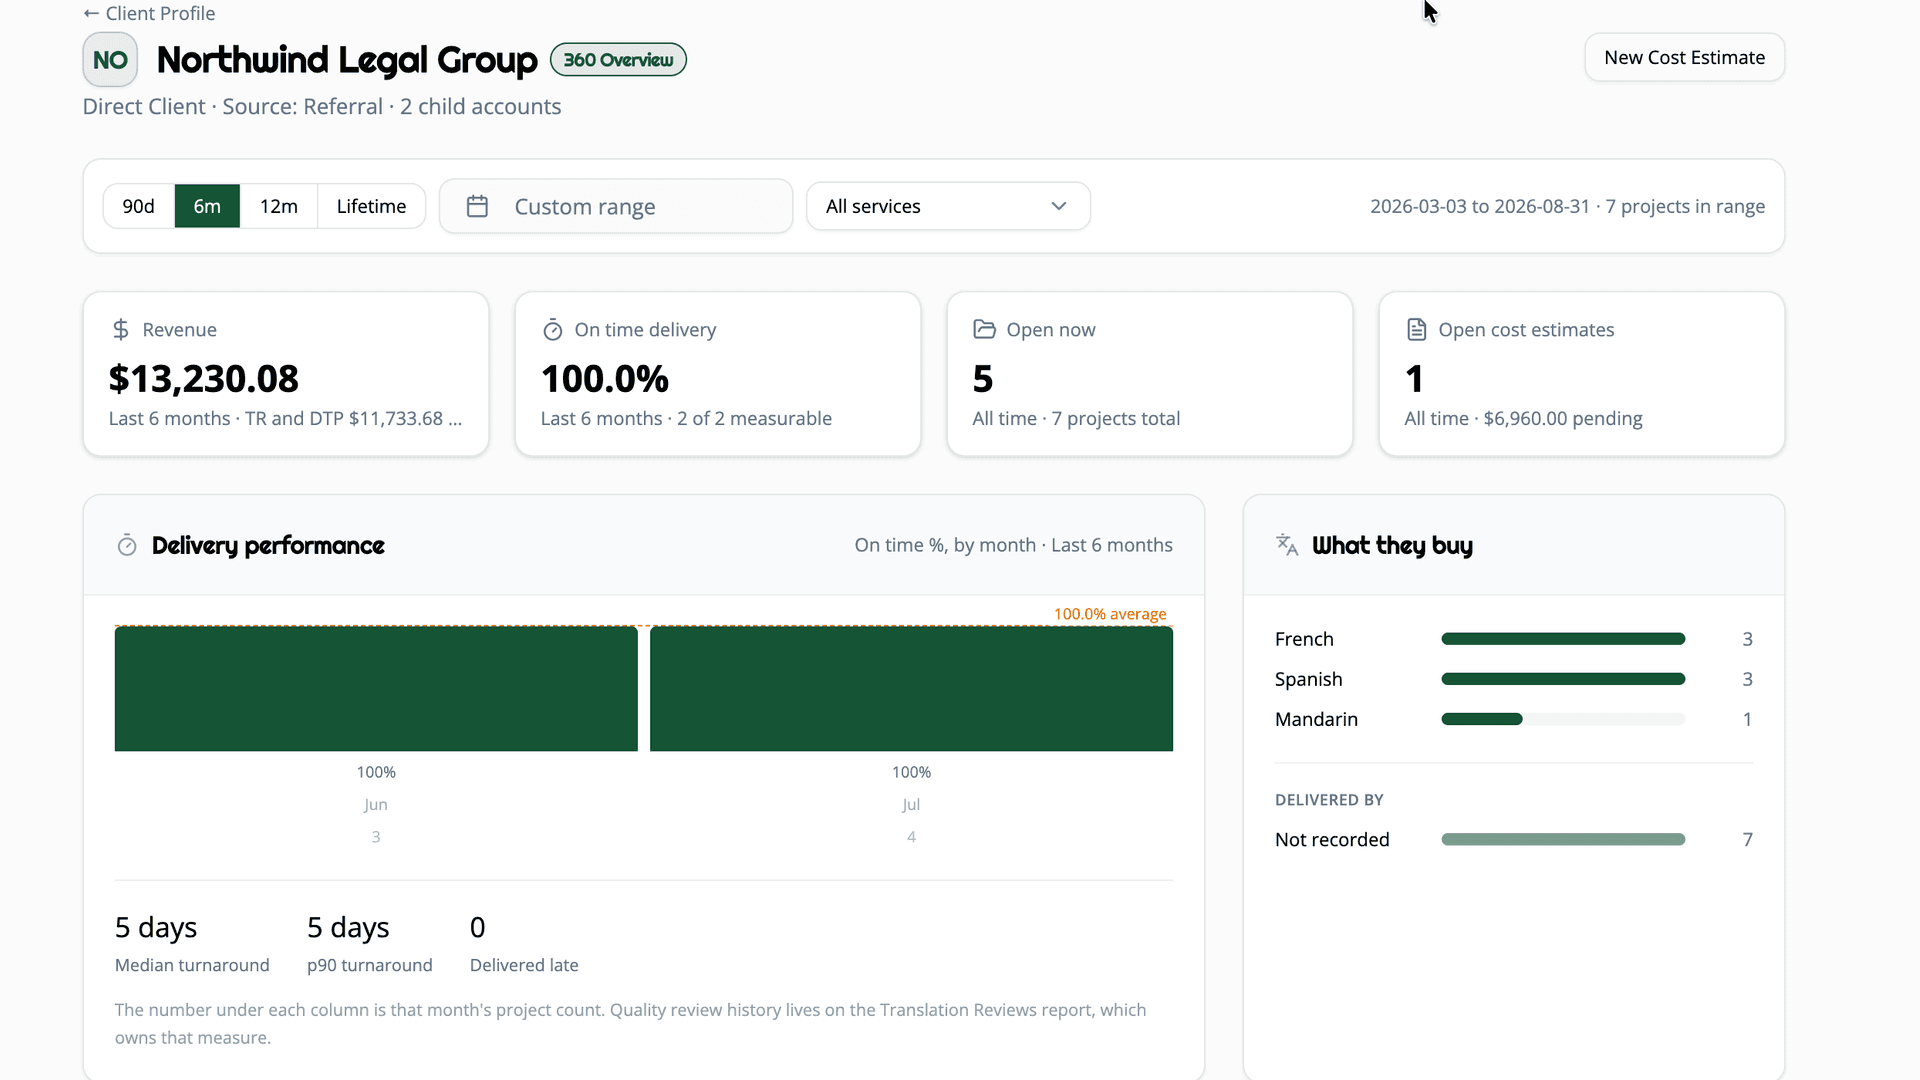The width and height of the screenshot is (1920, 1080).
Task: Switch to Lifetime range
Action: pos(371,206)
